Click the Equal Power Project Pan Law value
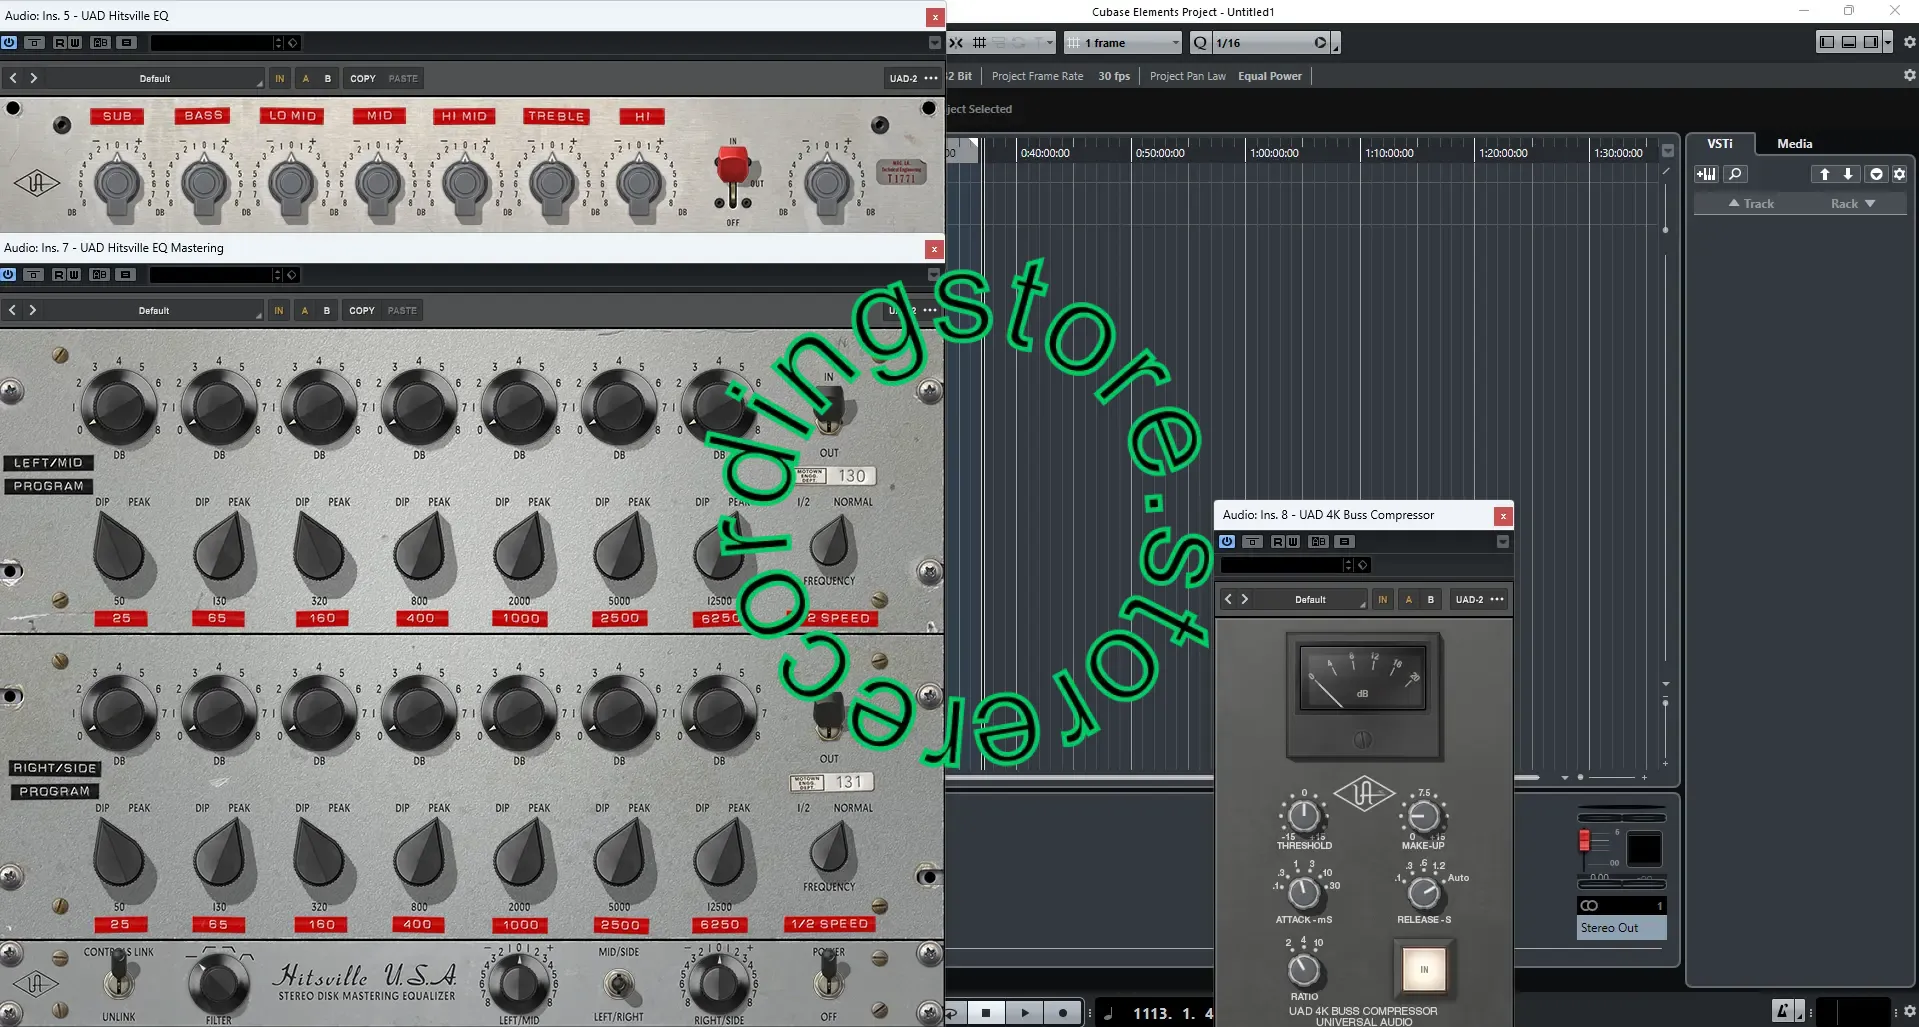 (1270, 76)
